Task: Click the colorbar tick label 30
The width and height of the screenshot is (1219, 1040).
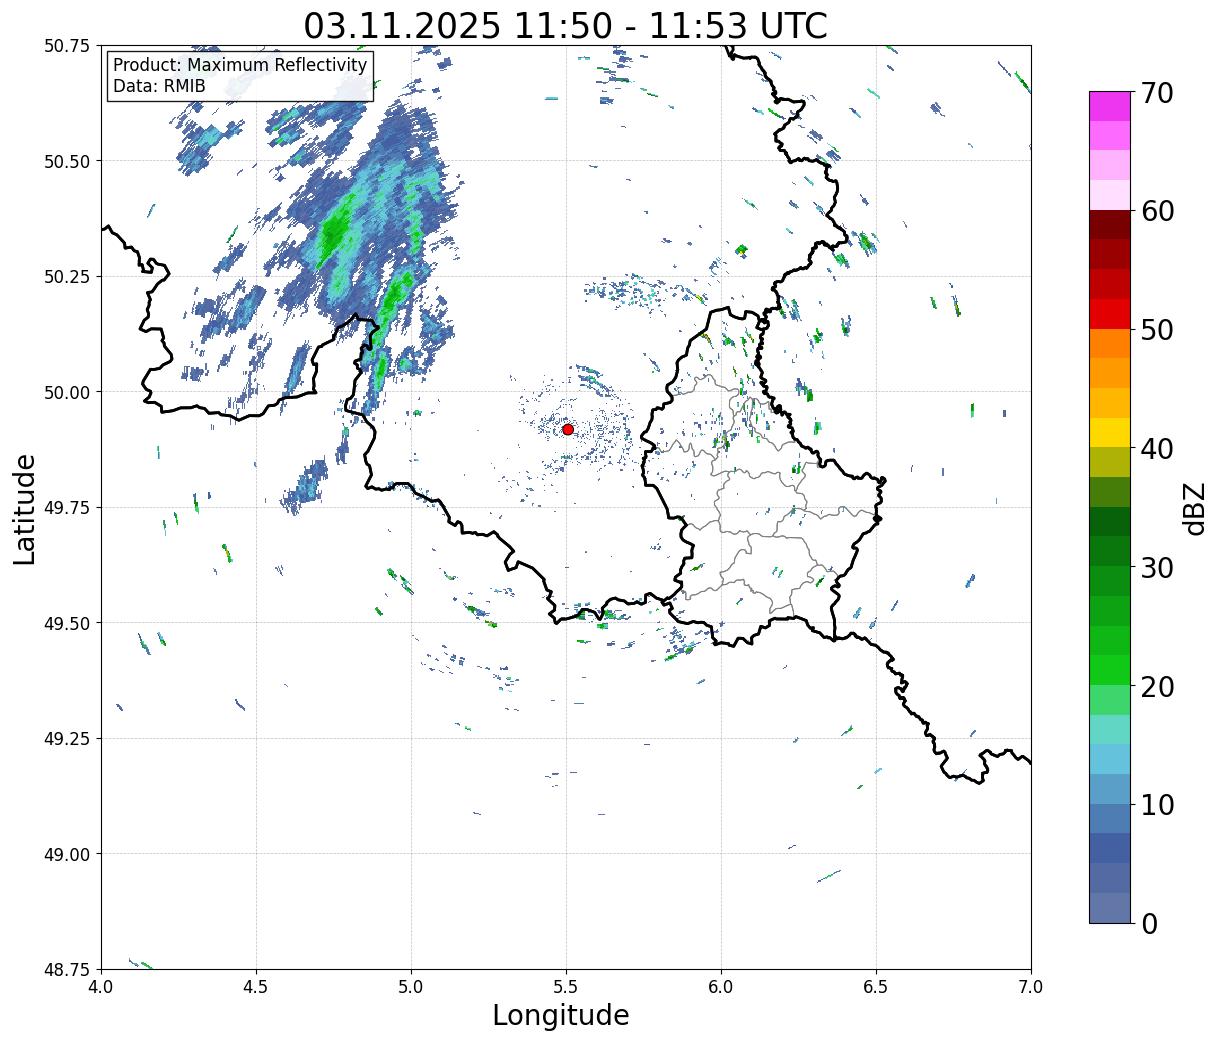Action: click(1157, 567)
